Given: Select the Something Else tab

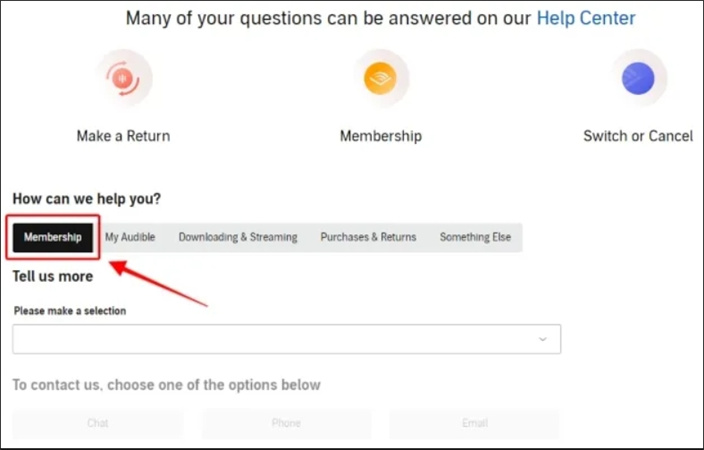Looking at the screenshot, I should [x=475, y=237].
